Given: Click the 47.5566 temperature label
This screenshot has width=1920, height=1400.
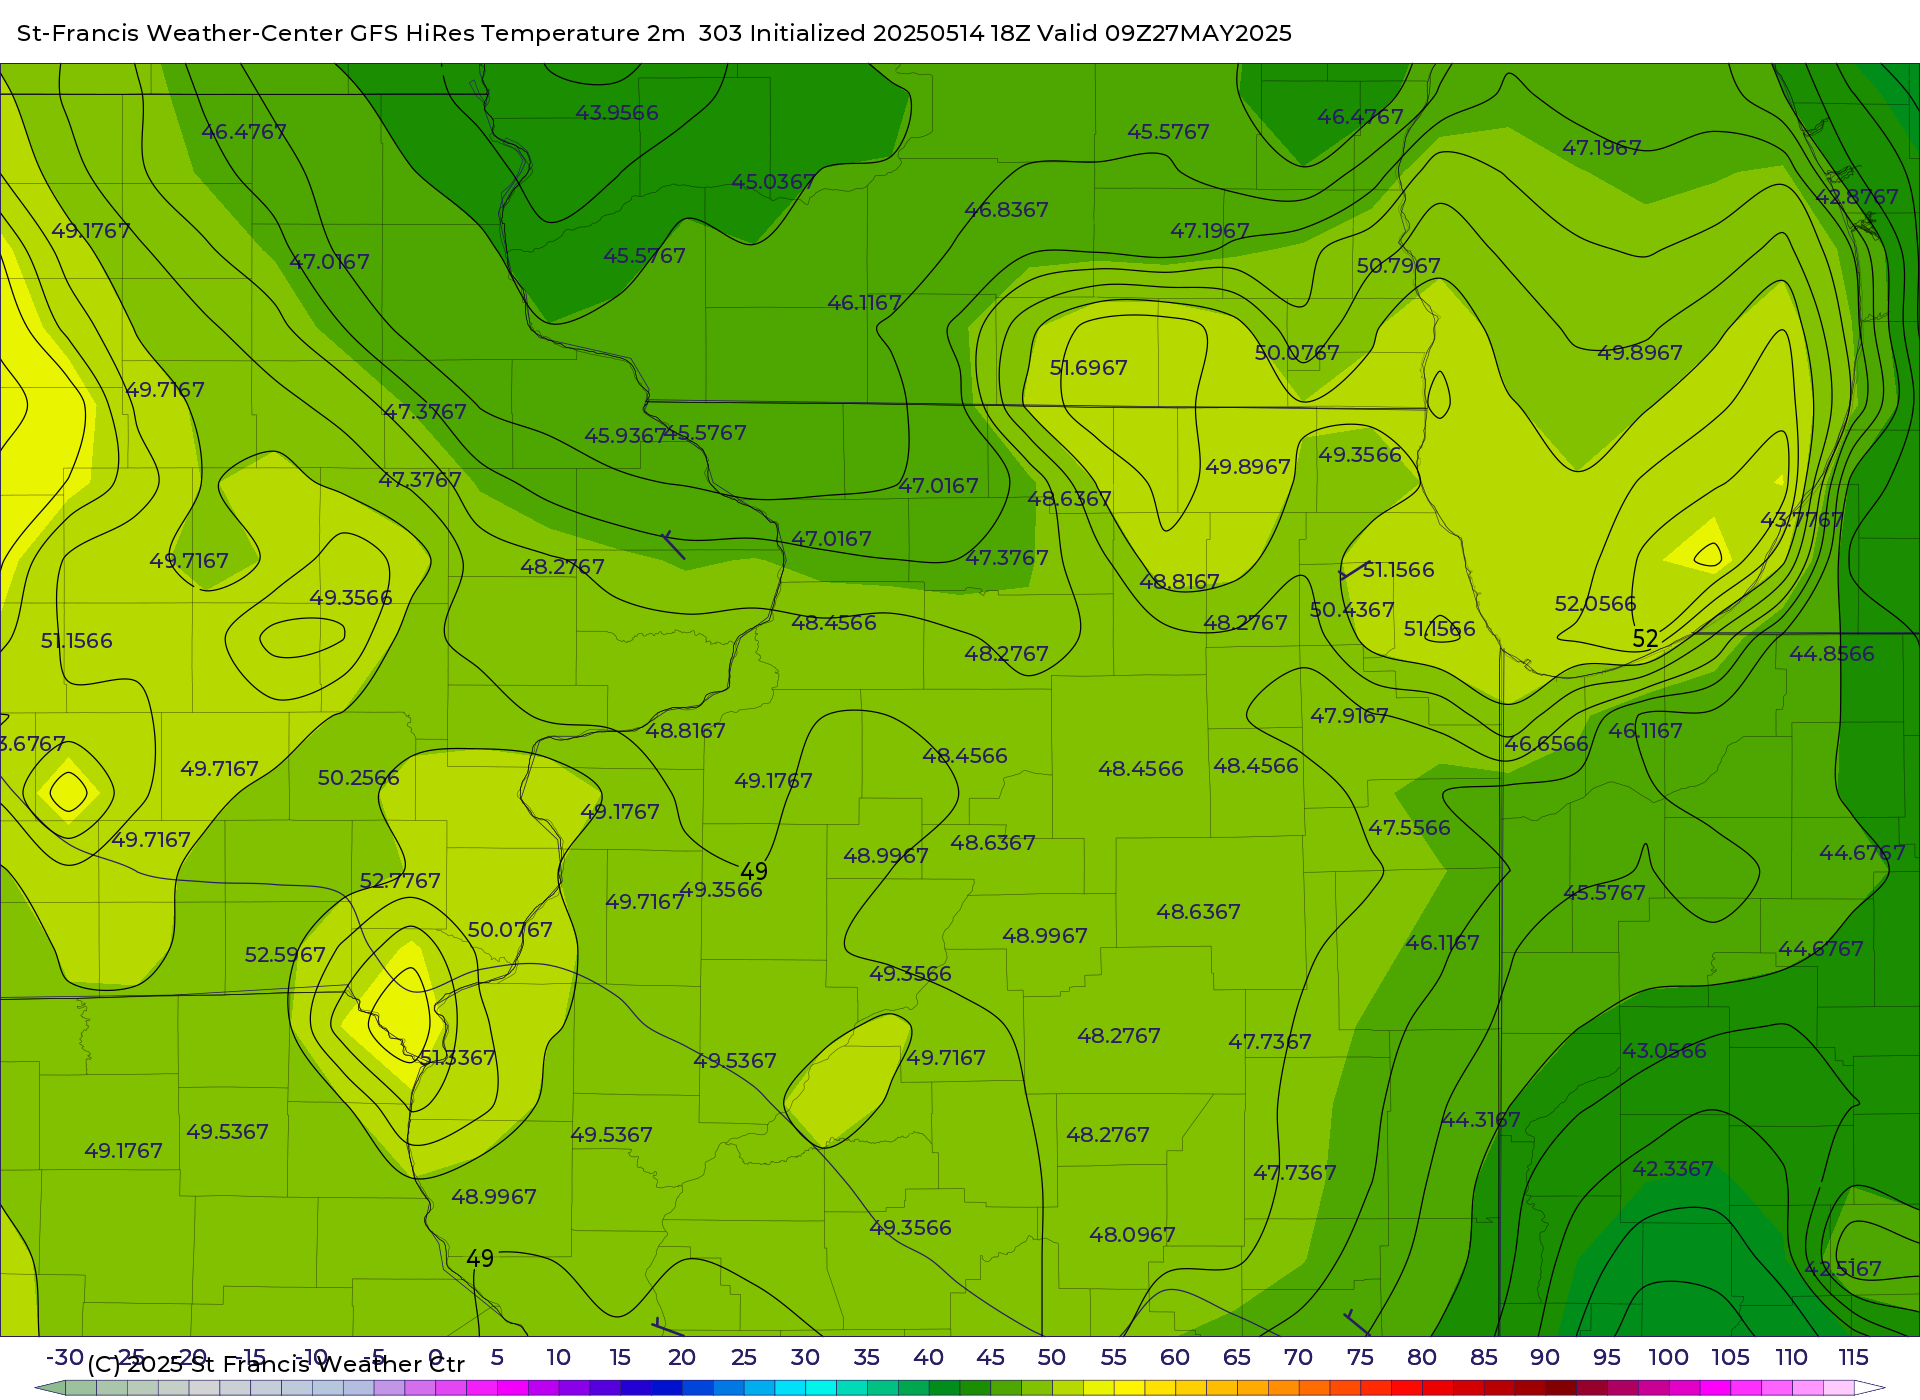Looking at the screenshot, I should (x=1409, y=828).
